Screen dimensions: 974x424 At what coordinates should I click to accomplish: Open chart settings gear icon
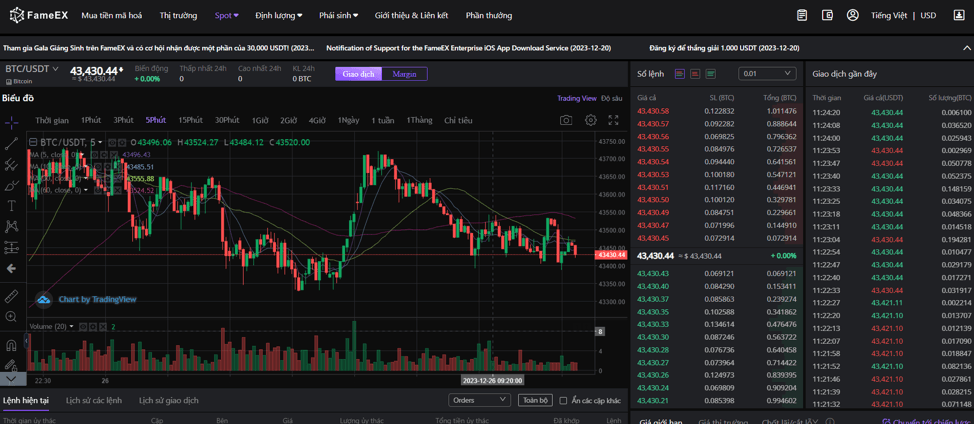point(590,120)
